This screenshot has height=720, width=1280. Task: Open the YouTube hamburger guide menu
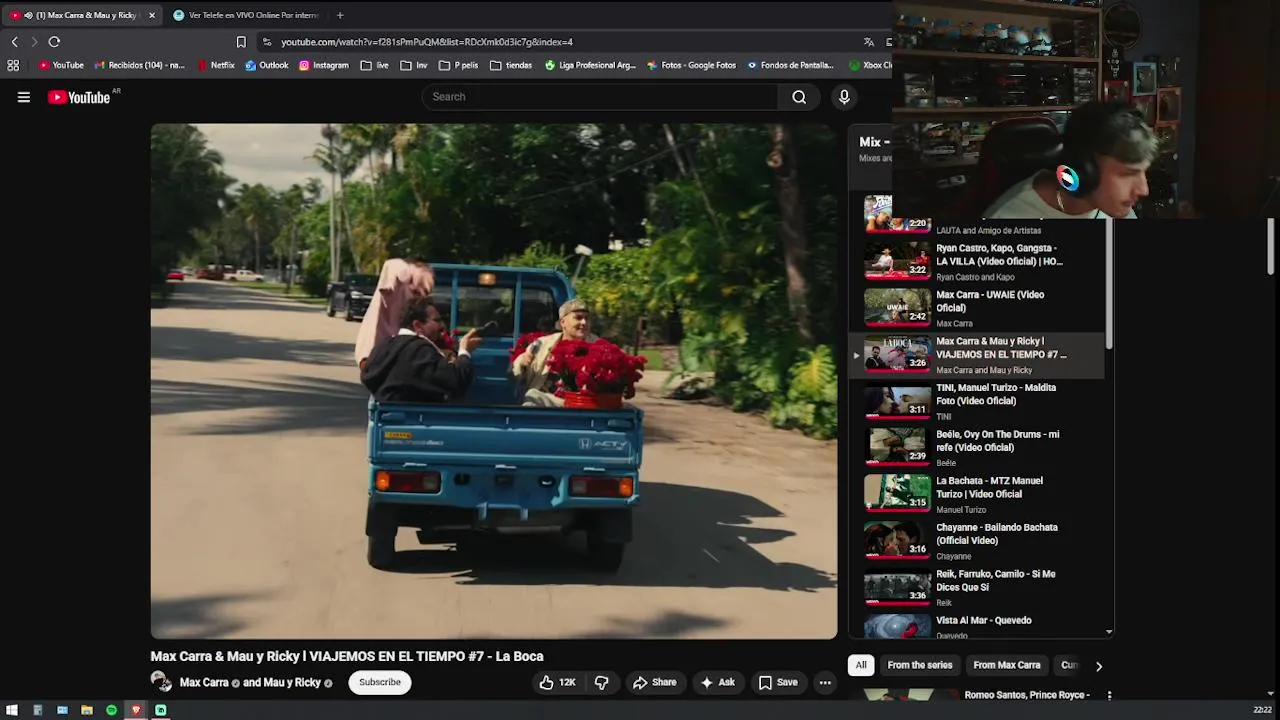[24, 97]
